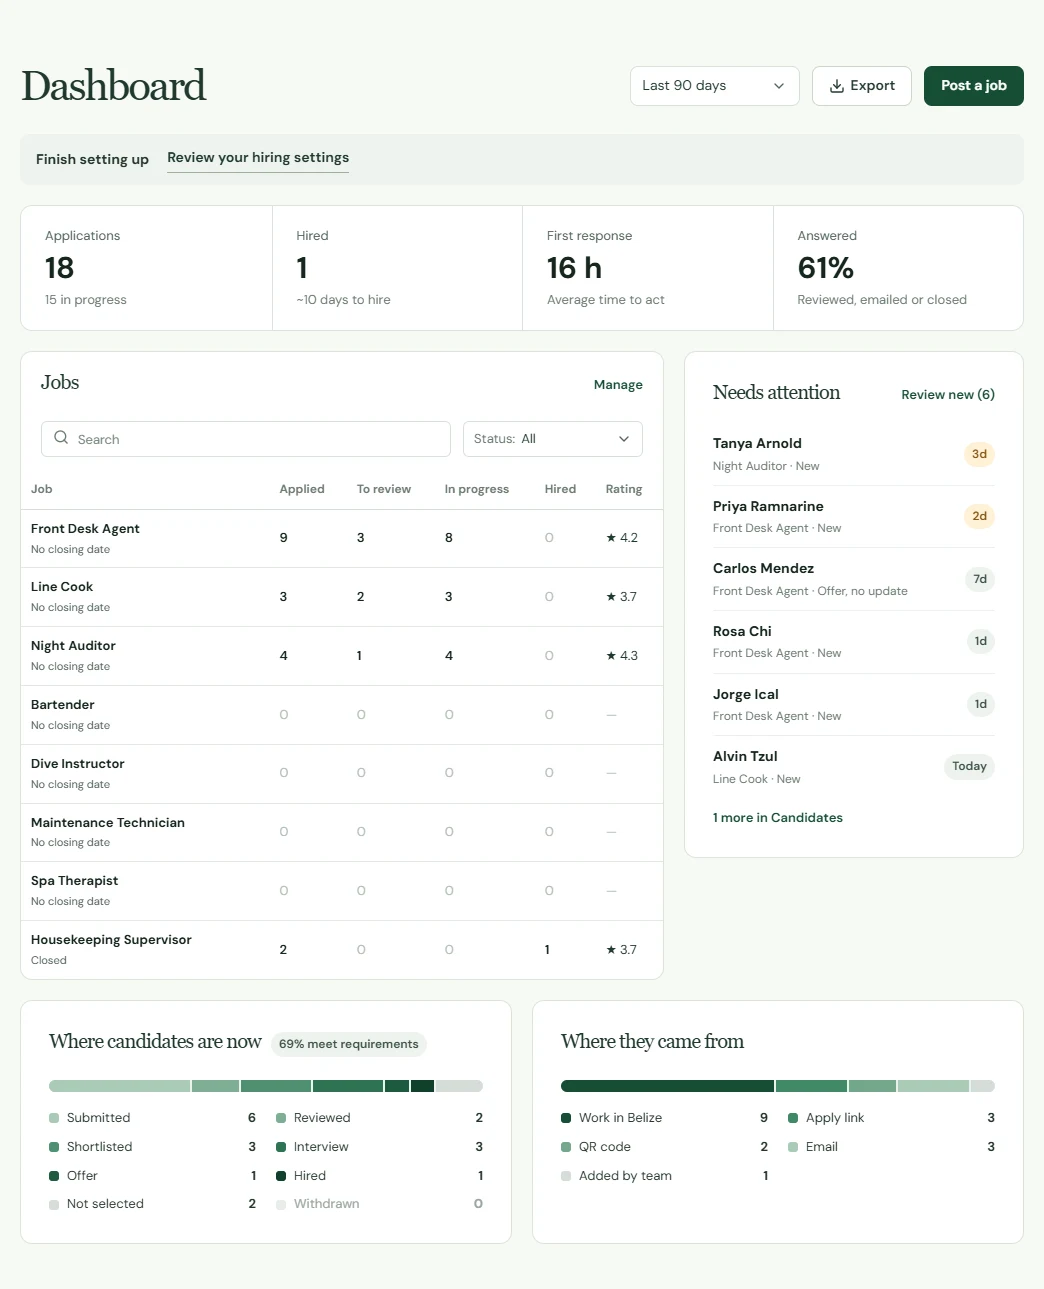Click the Added by team legend entry

click(665, 1176)
